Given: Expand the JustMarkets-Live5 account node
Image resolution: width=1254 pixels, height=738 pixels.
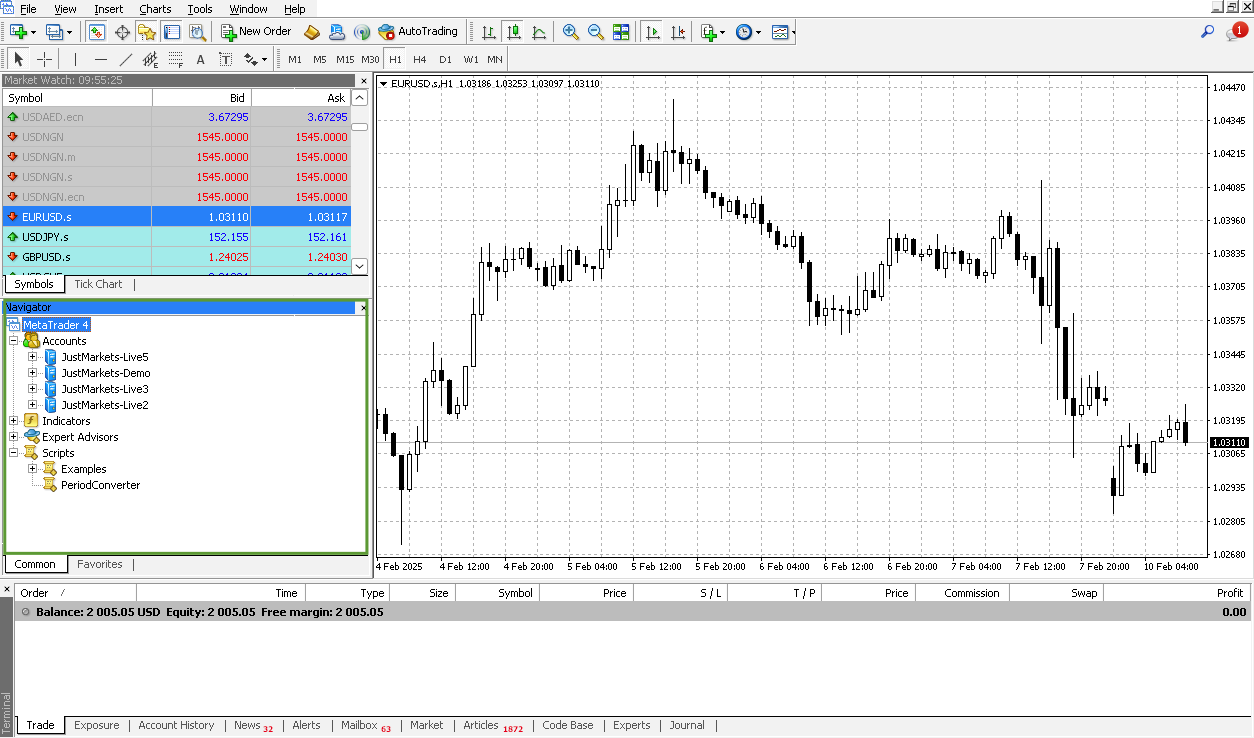Looking at the screenshot, I should tap(30, 356).
